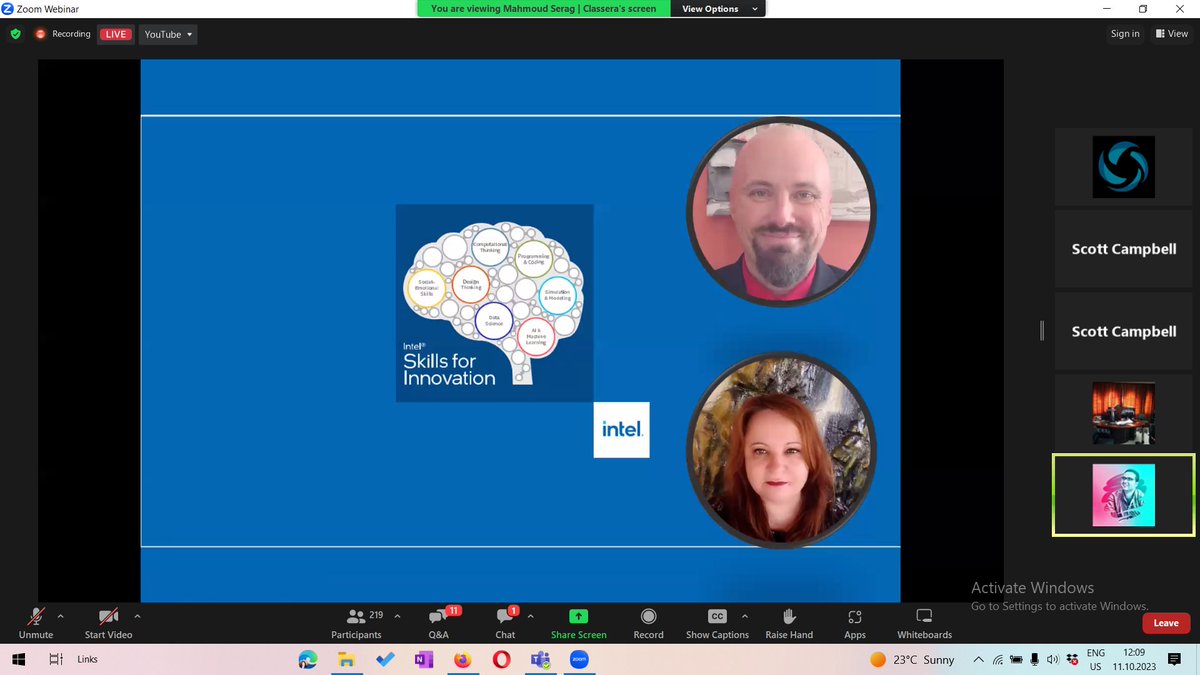Open Microsoft Edge from taskbar
This screenshot has height=675, width=1200.
coord(308,660)
